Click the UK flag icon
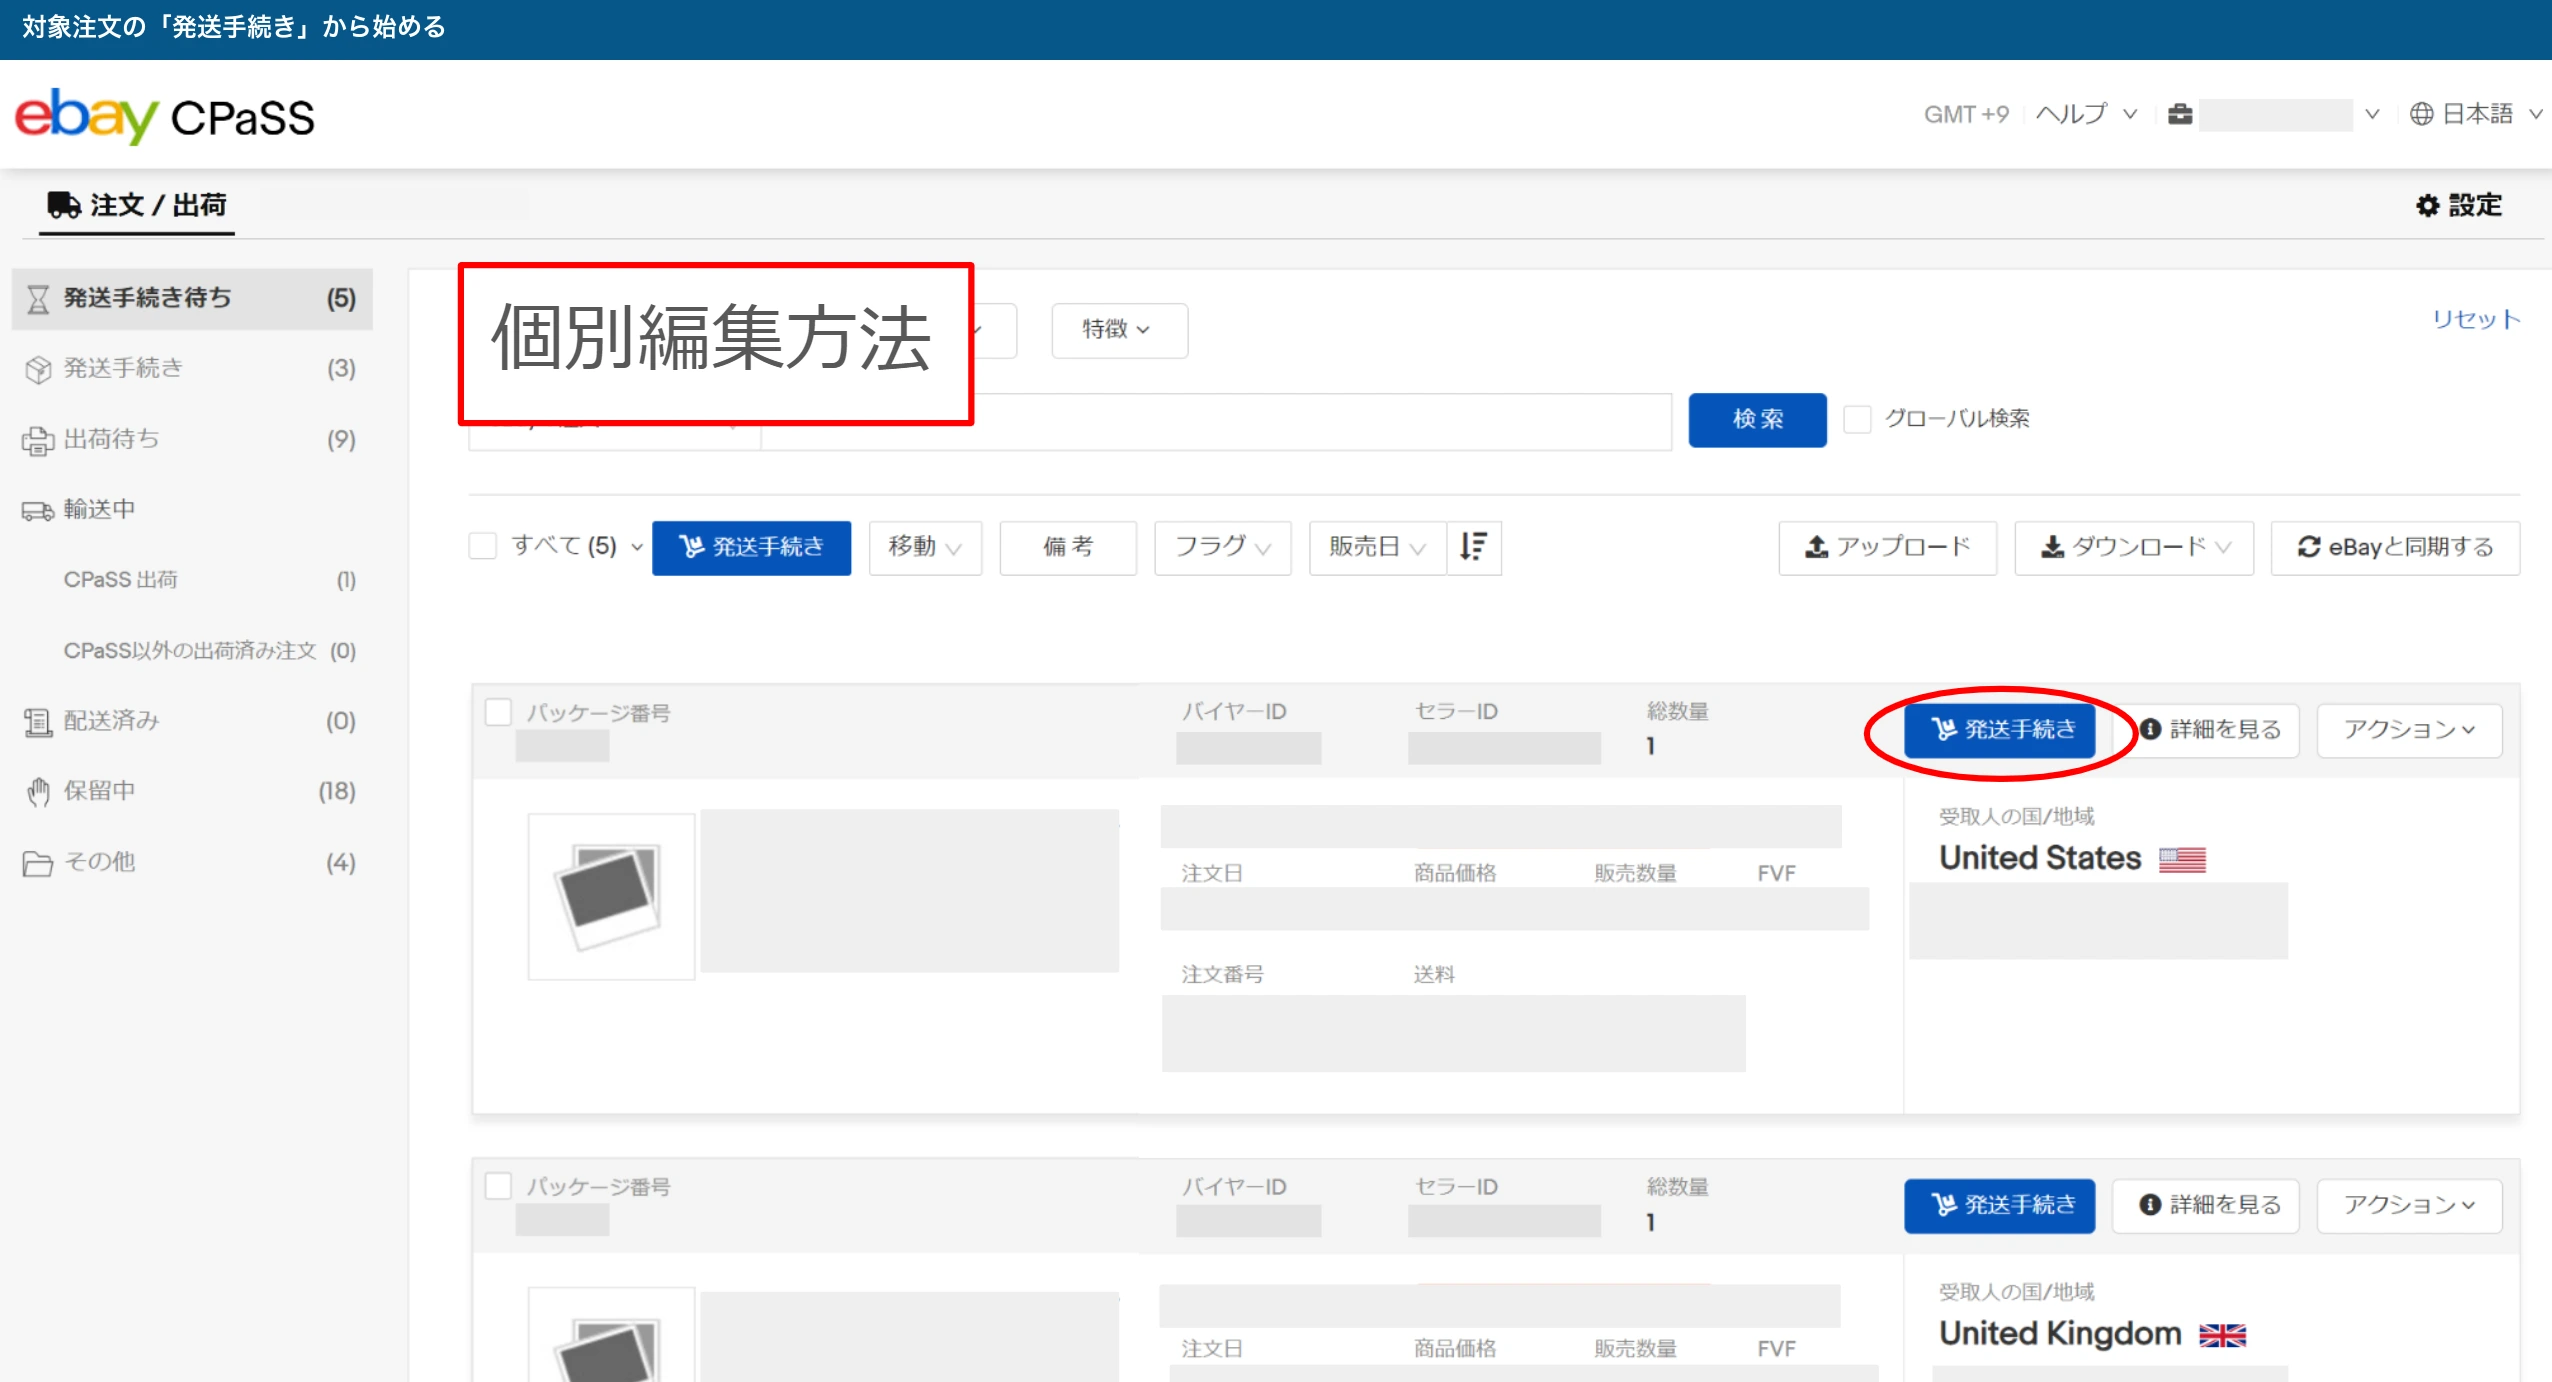This screenshot has height=1382, width=2552. click(2222, 1335)
